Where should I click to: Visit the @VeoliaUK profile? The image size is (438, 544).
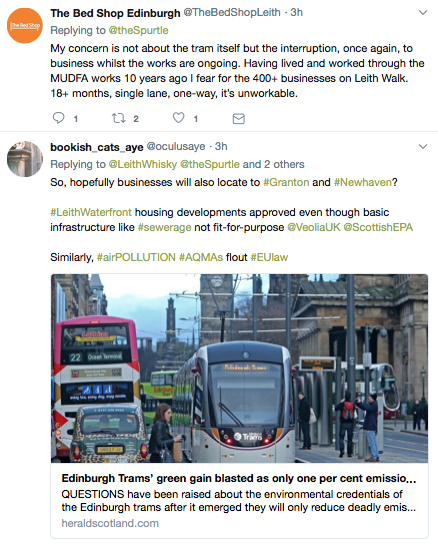tap(314, 227)
